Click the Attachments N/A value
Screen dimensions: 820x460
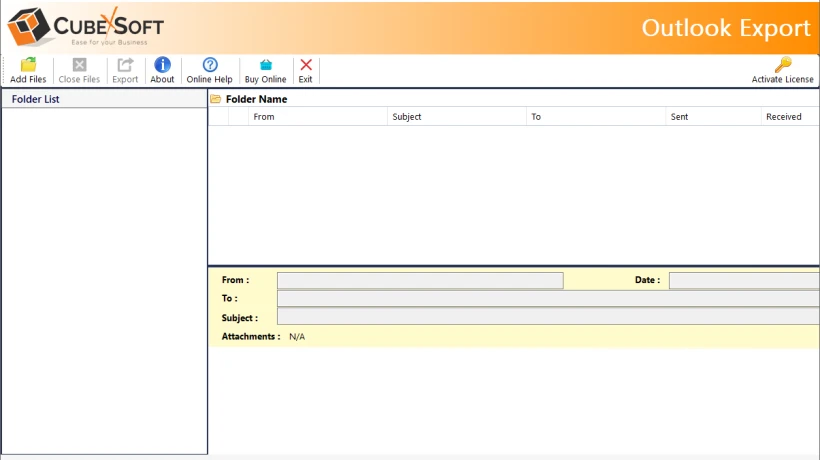[x=297, y=337]
